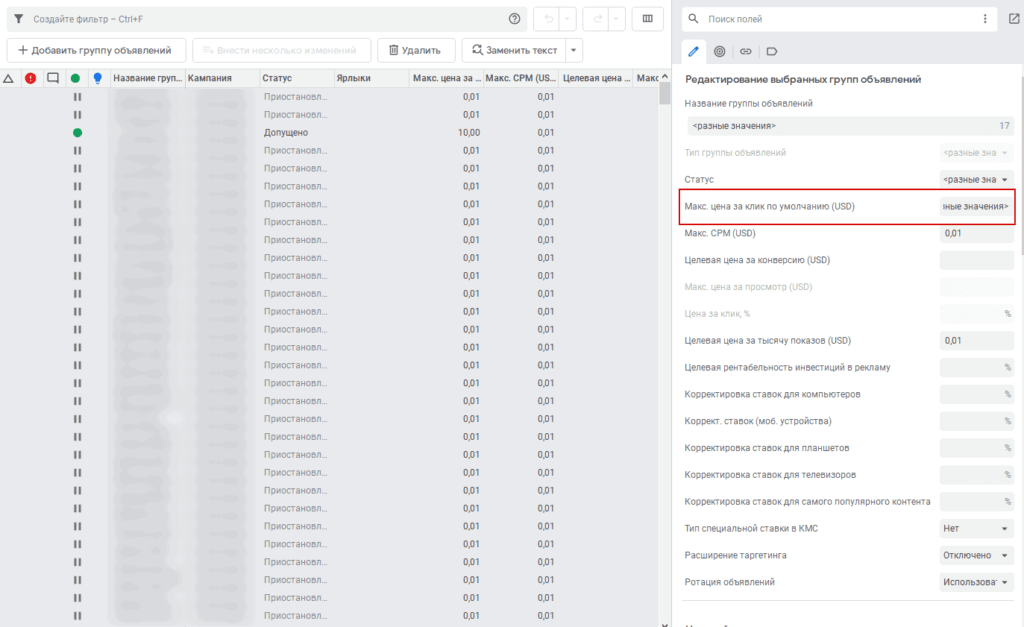
Task: Sort by Ярлыки column header
Action: click(x=371, y=78)
